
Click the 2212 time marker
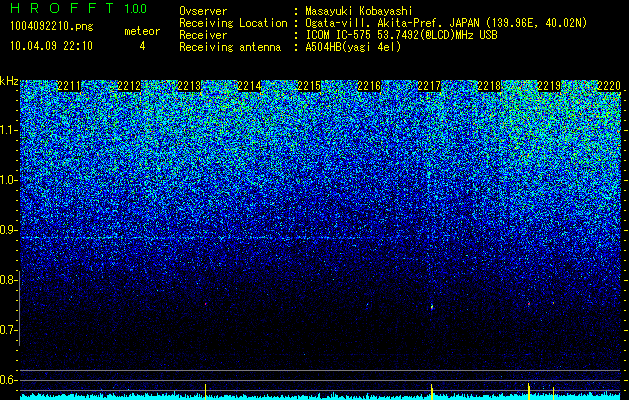(129, 86)
